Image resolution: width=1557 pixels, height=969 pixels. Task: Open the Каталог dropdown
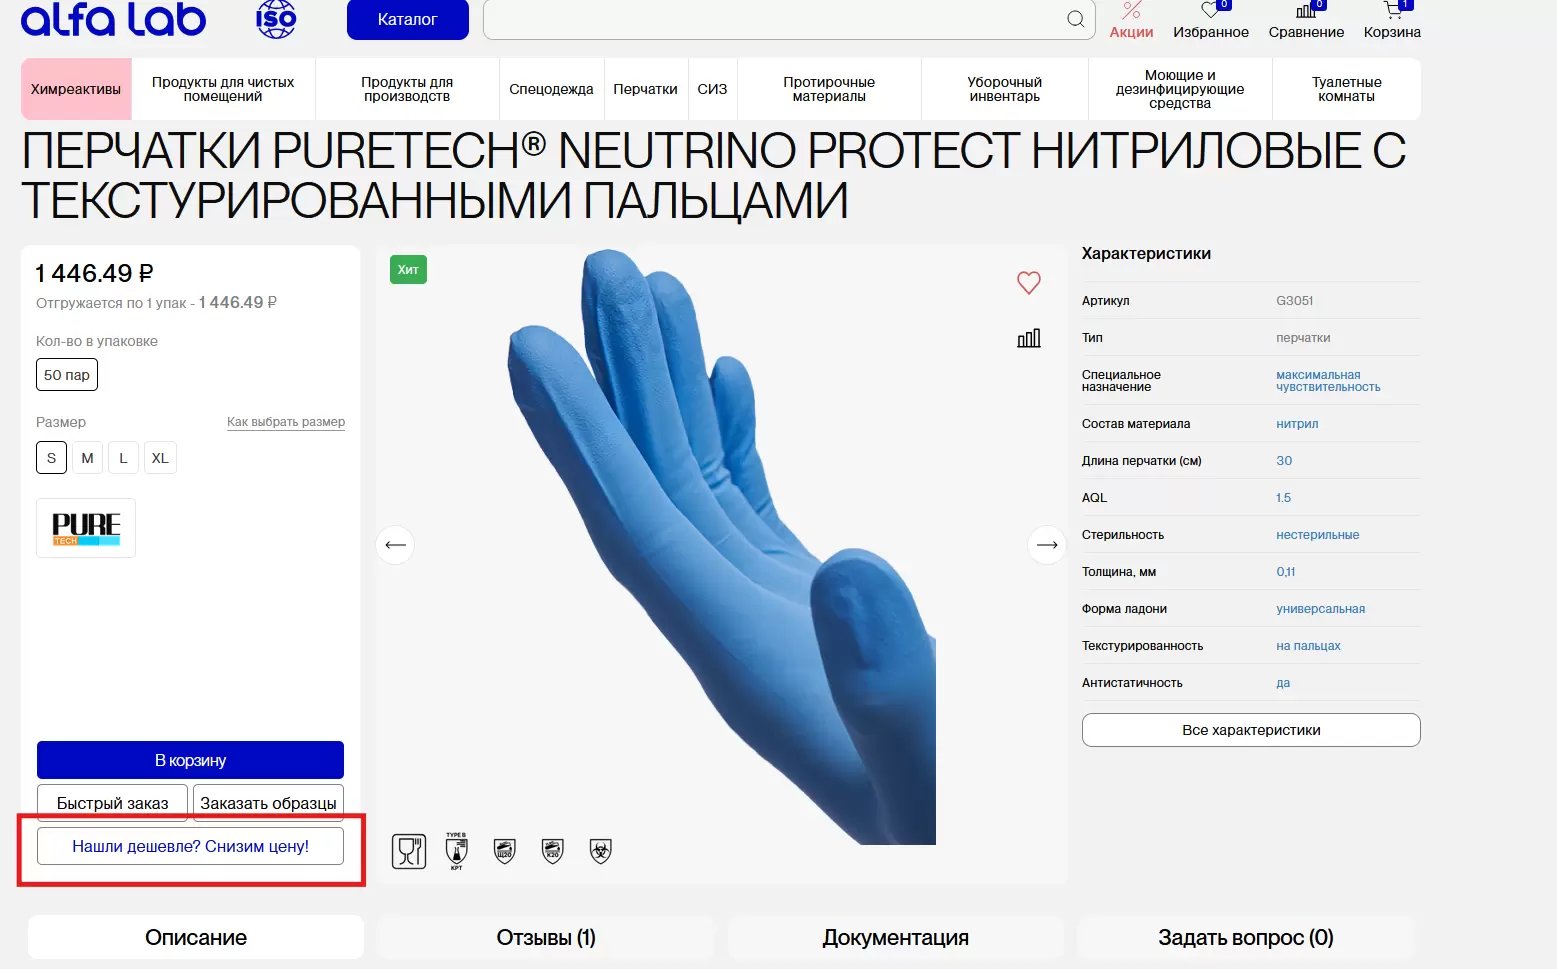407,19
